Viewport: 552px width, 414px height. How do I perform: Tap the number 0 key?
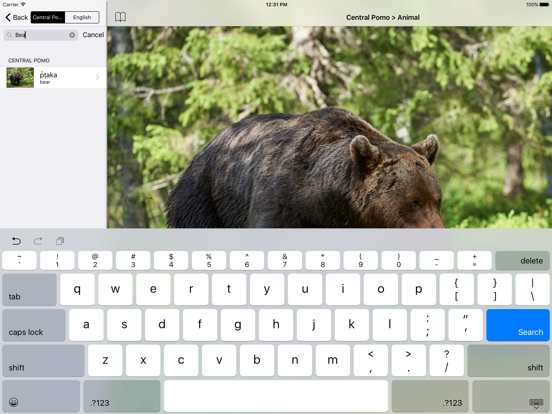(399, 261)
